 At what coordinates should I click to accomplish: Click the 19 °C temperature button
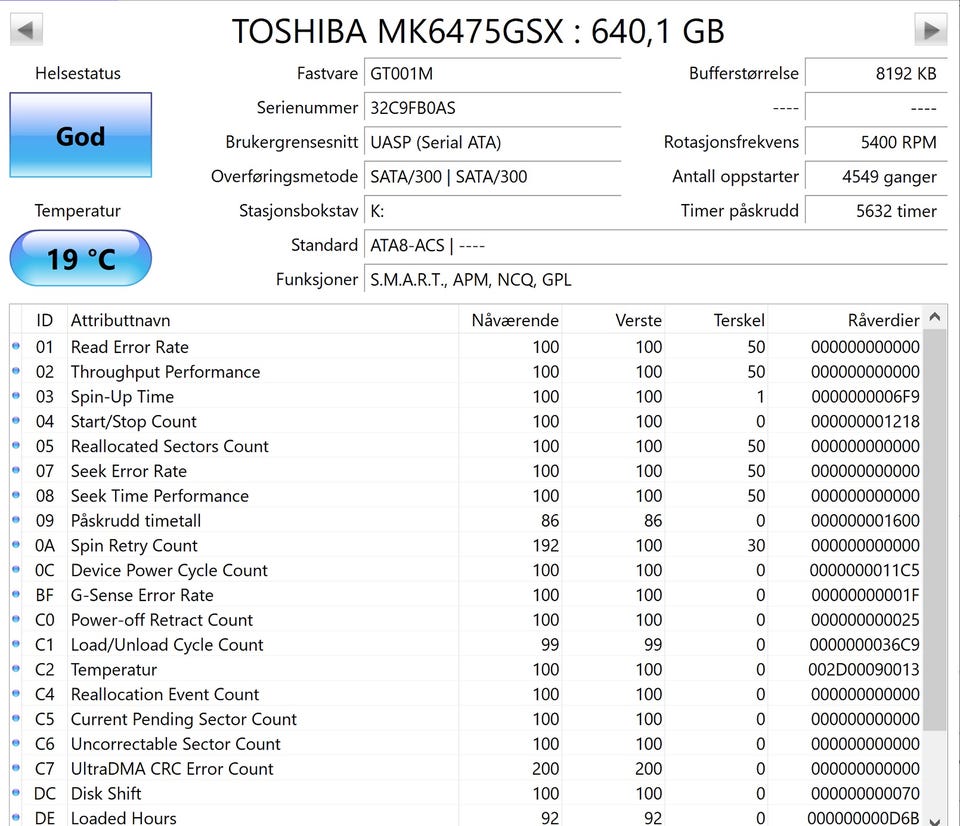[x=80, y=259]
